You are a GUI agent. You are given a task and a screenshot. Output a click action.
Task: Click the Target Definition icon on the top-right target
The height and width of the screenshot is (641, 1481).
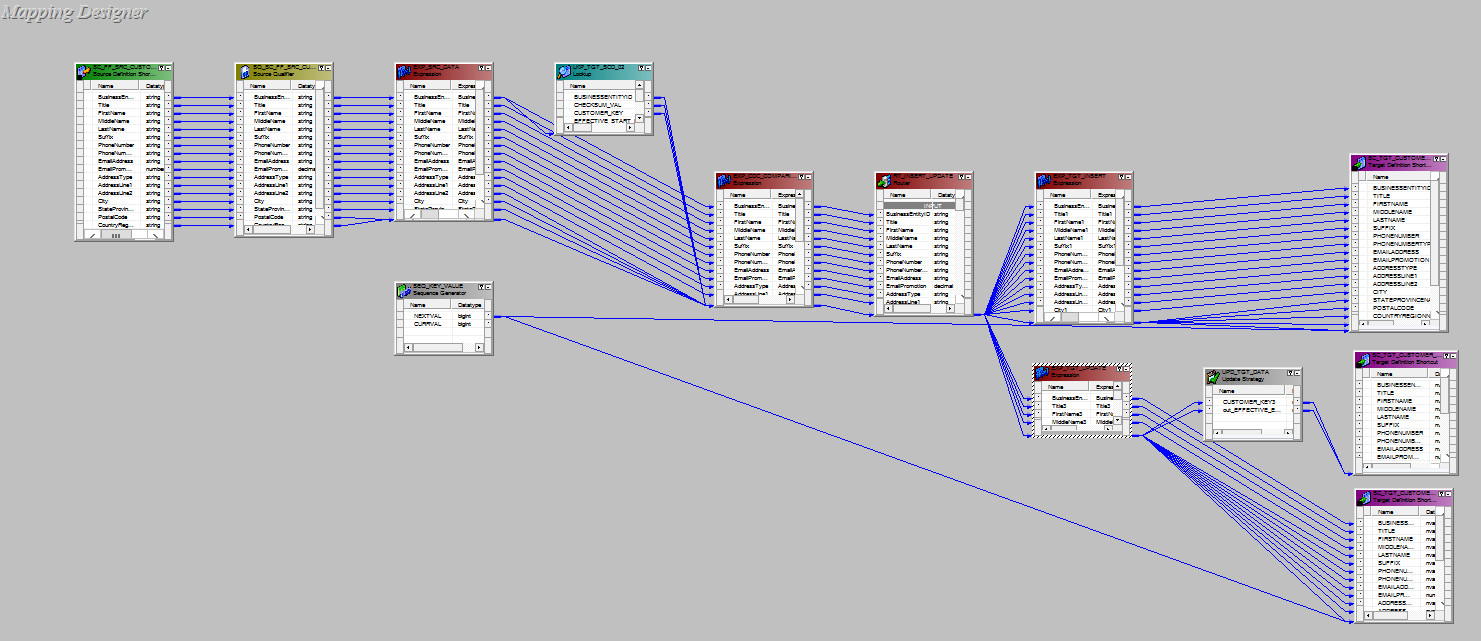click(x=1359, y=161)
